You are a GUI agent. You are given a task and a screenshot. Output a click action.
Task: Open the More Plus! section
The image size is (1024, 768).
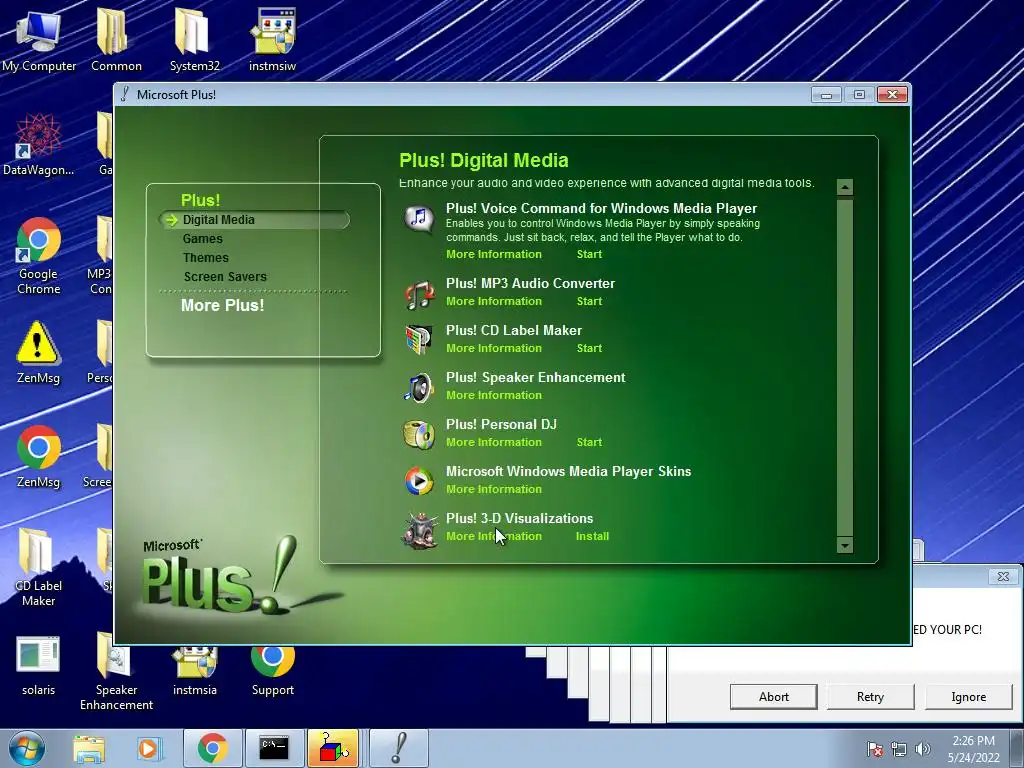pyautogui.click(x=223, y=305)
